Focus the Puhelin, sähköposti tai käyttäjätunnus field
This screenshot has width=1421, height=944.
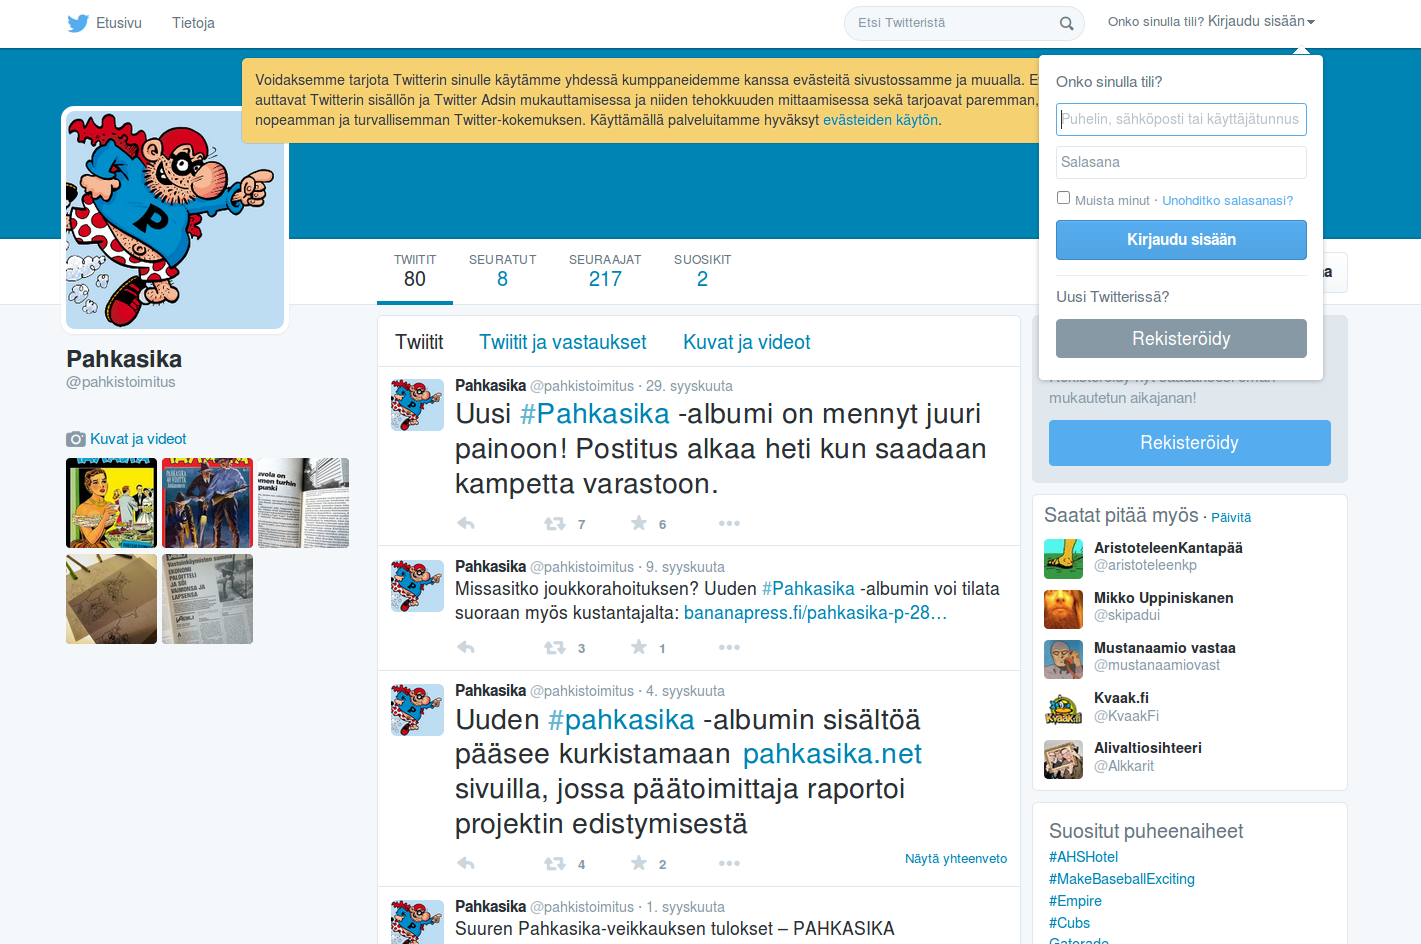pos(1181,119)
